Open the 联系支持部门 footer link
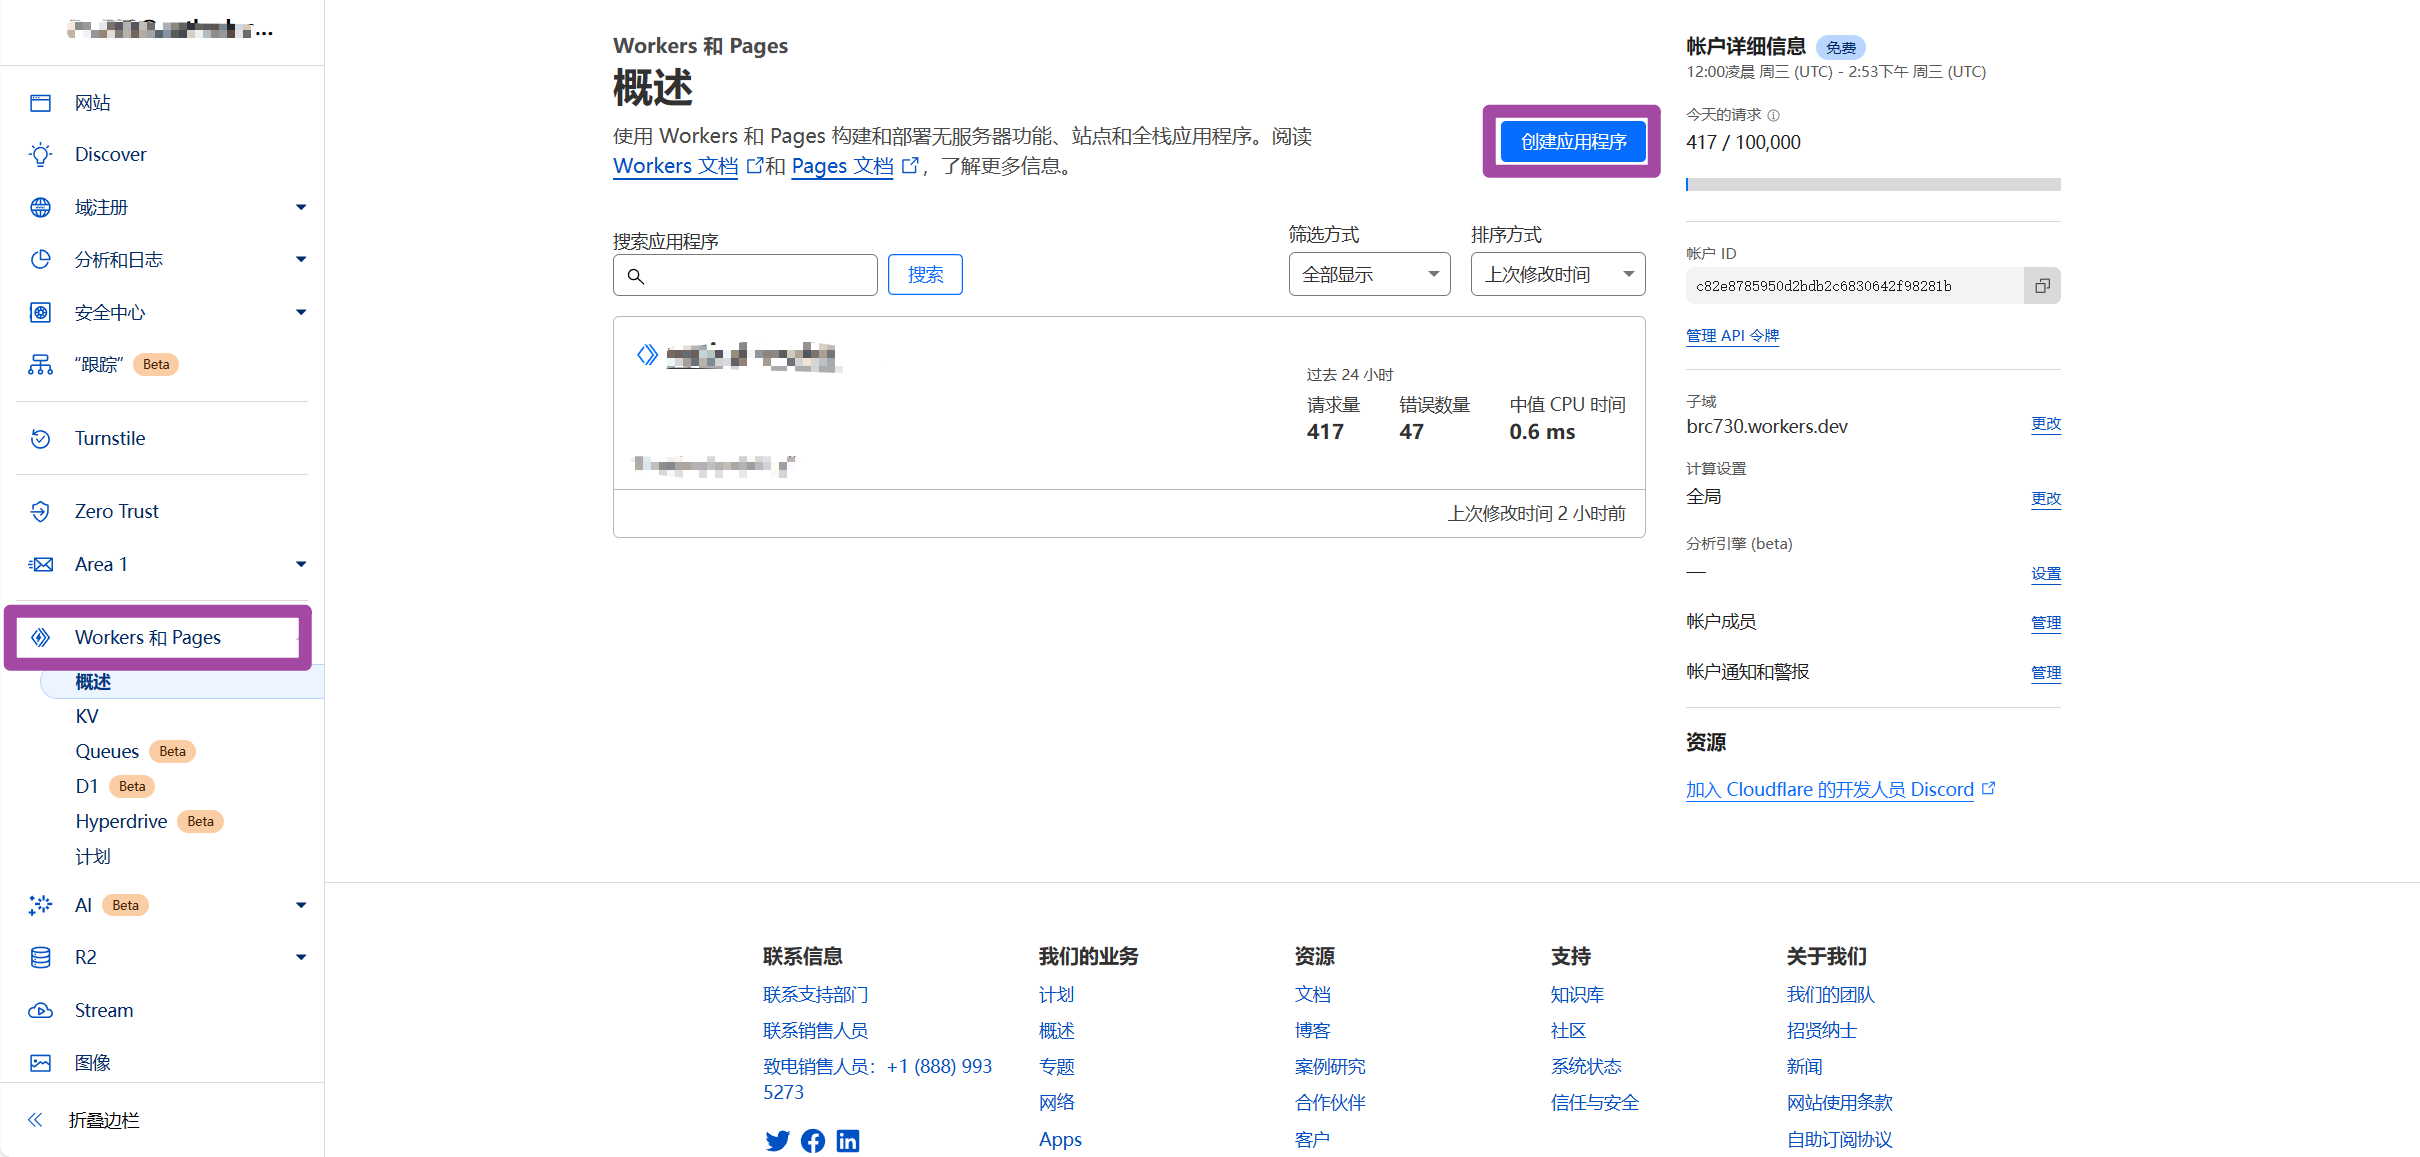2420x1157 pixels. point(815,995)
